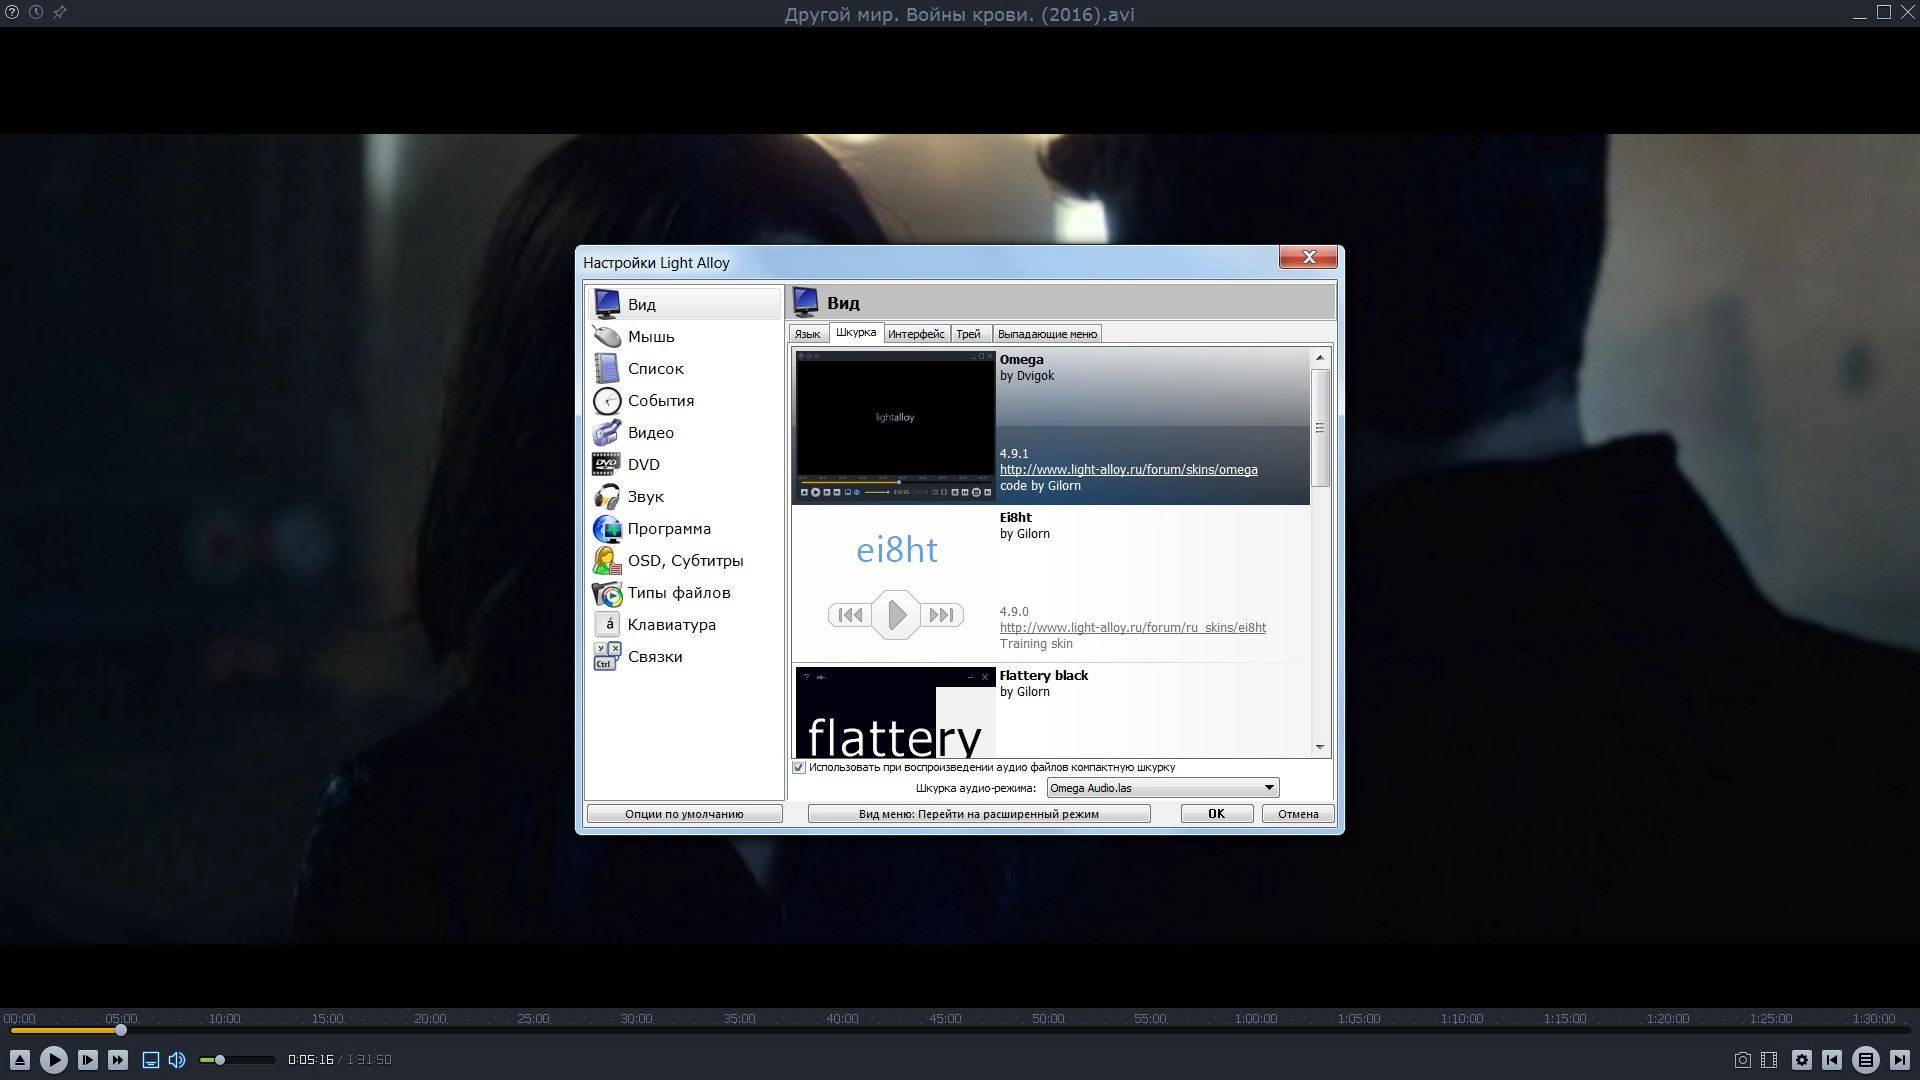Viewport: 1920px width, 1080px height.
Task: Select the Вид settings category
Action: point(685,304)
